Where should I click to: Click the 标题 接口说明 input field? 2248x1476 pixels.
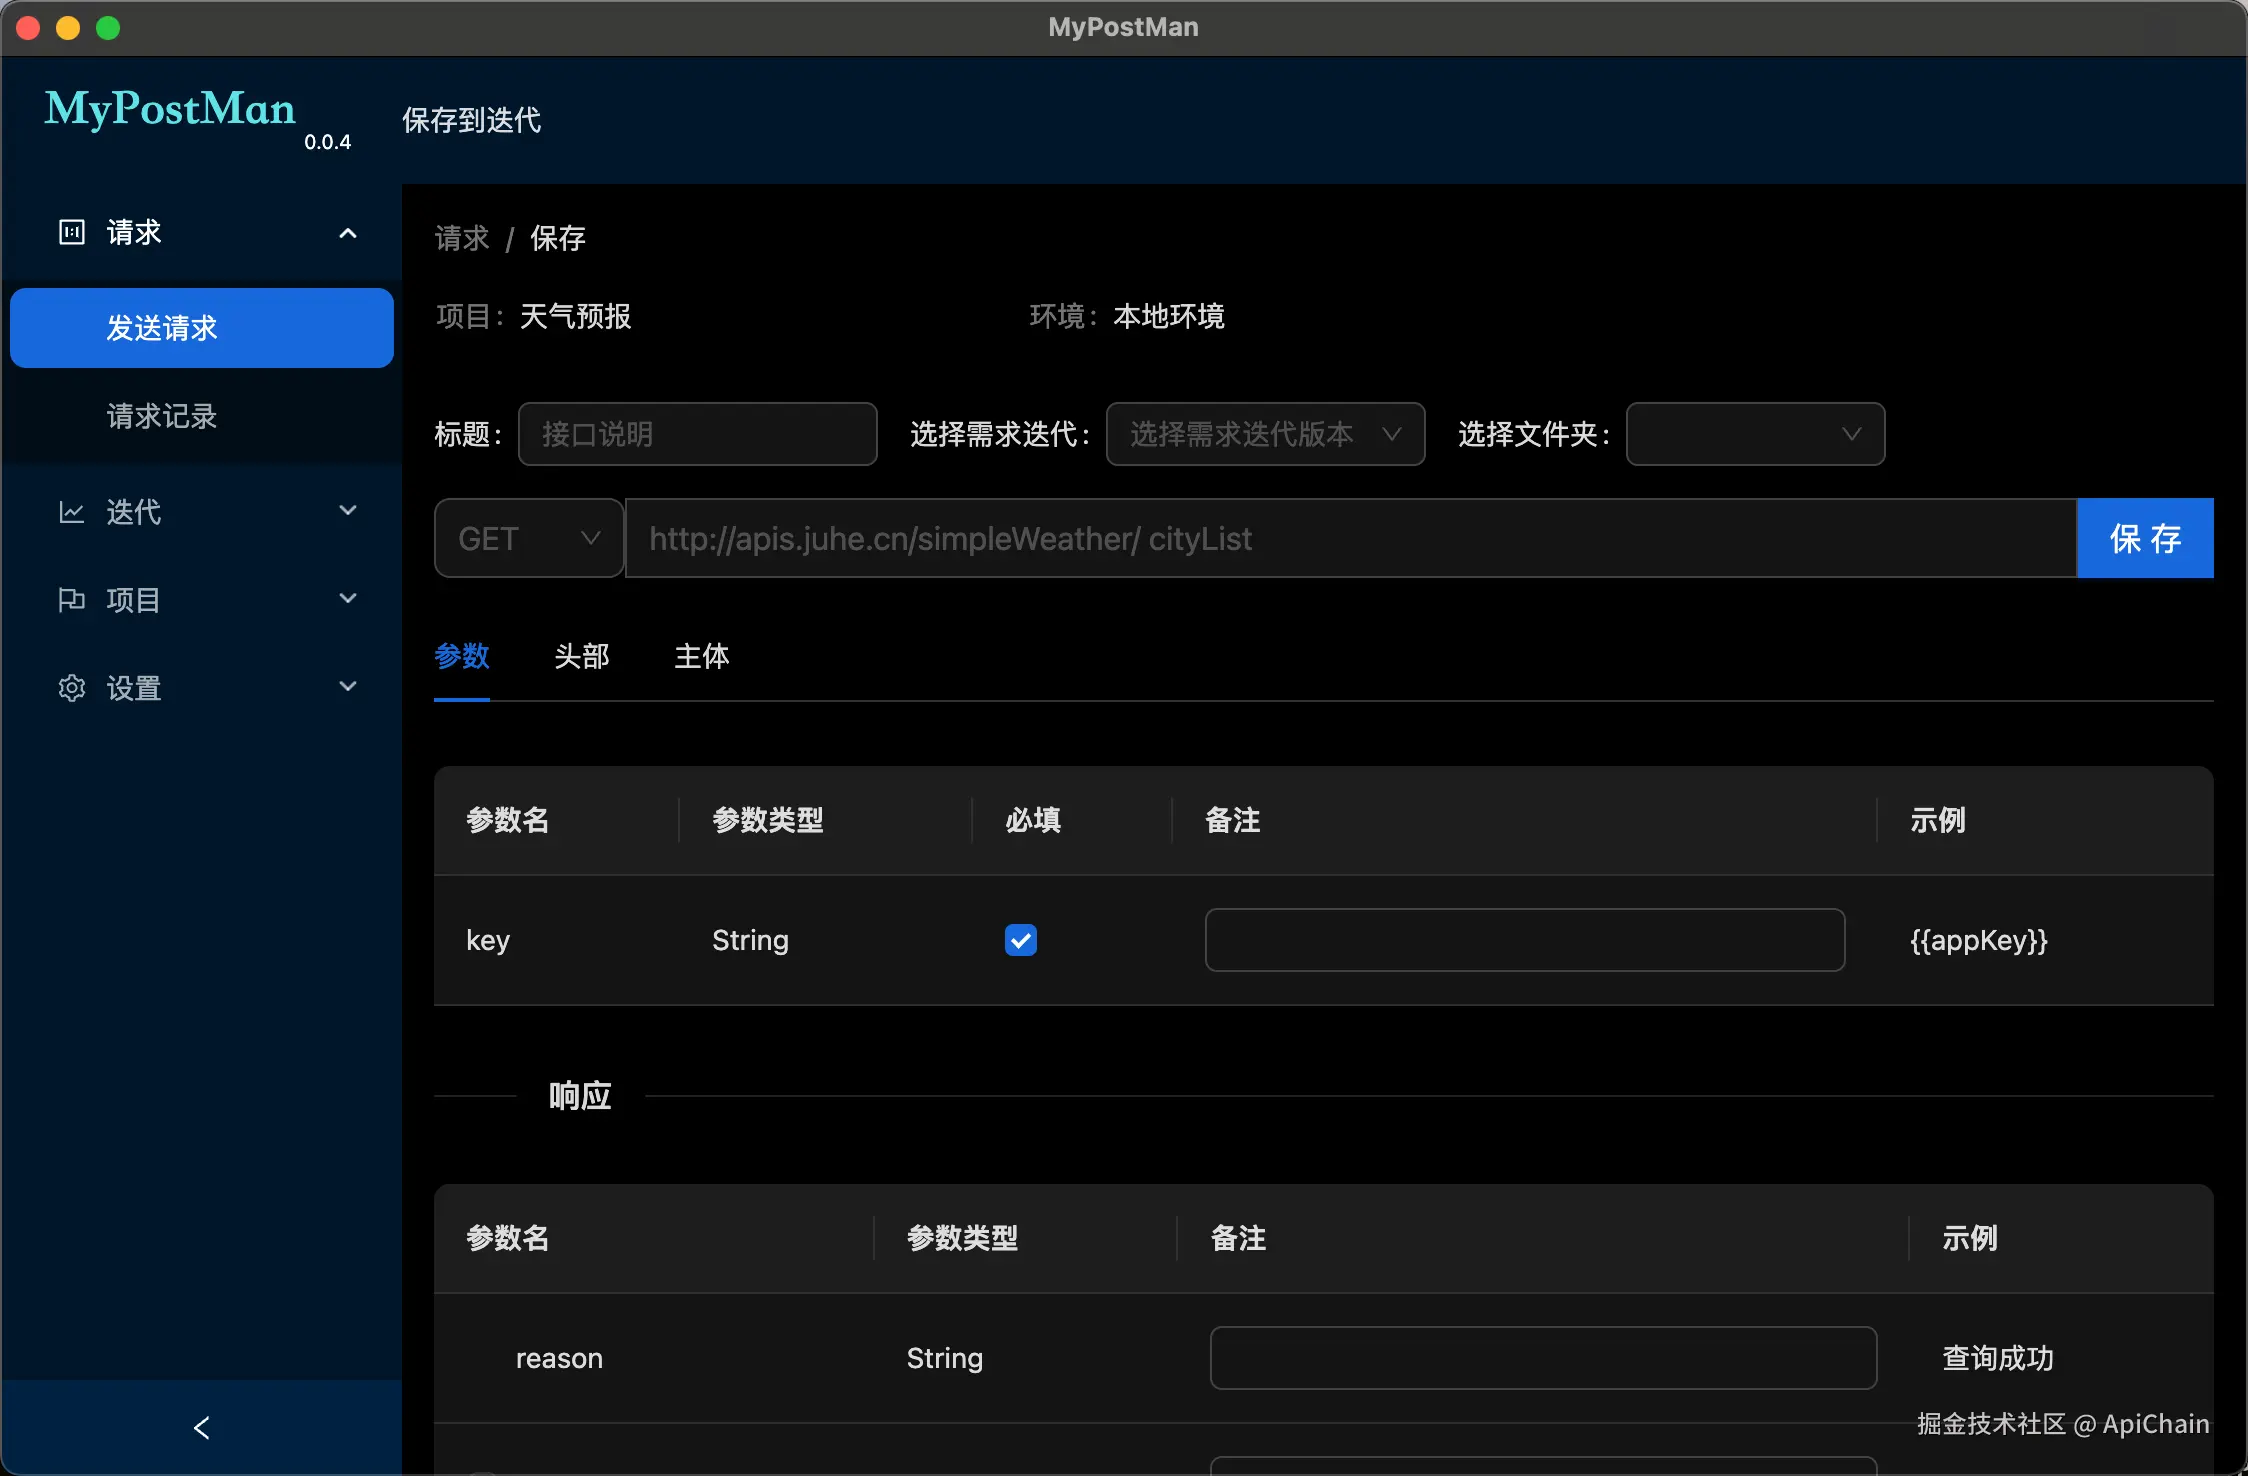697,434
